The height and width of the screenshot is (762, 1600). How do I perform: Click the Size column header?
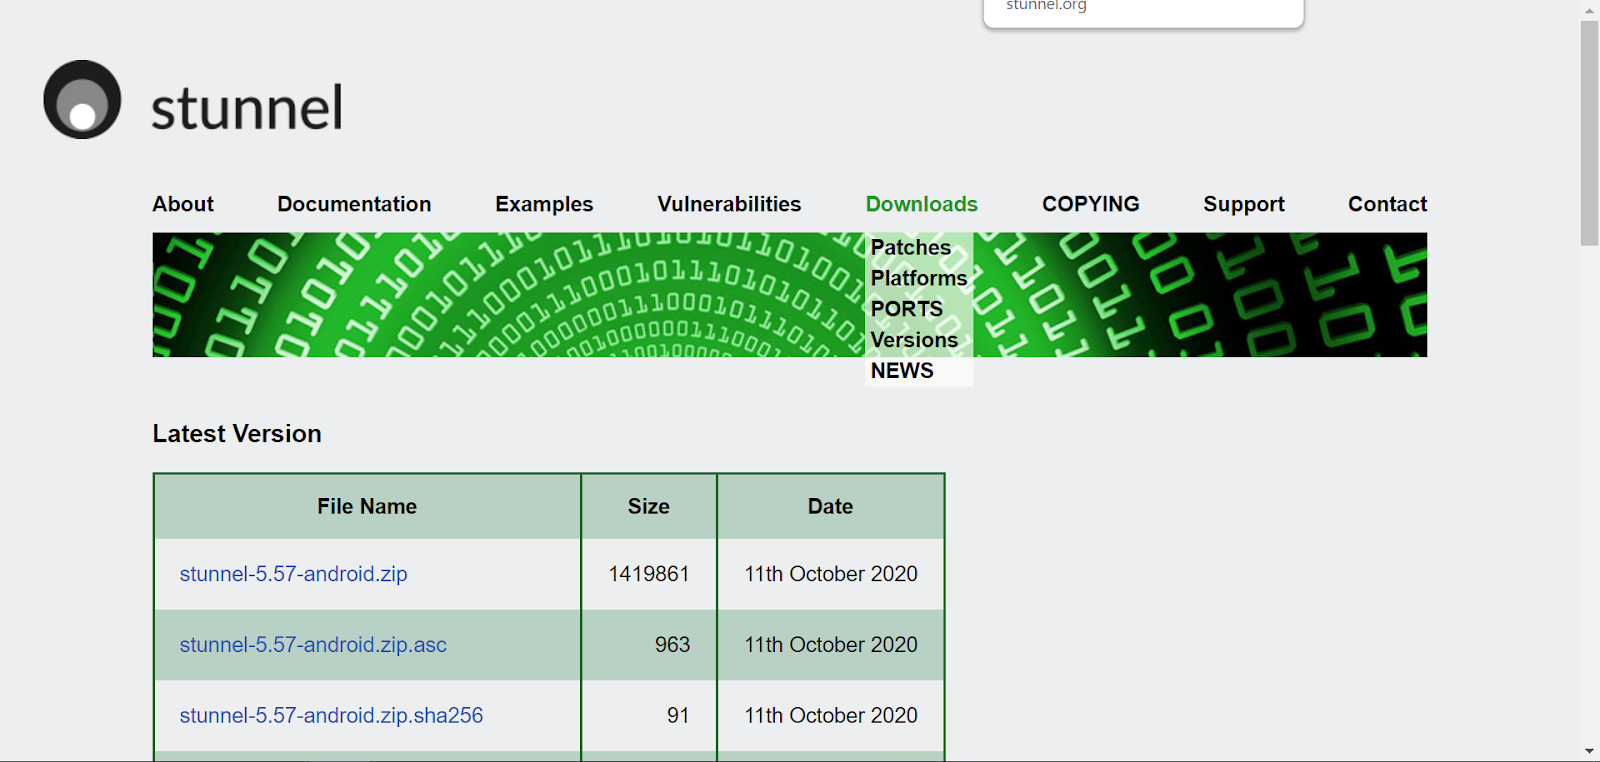(649, 507)
